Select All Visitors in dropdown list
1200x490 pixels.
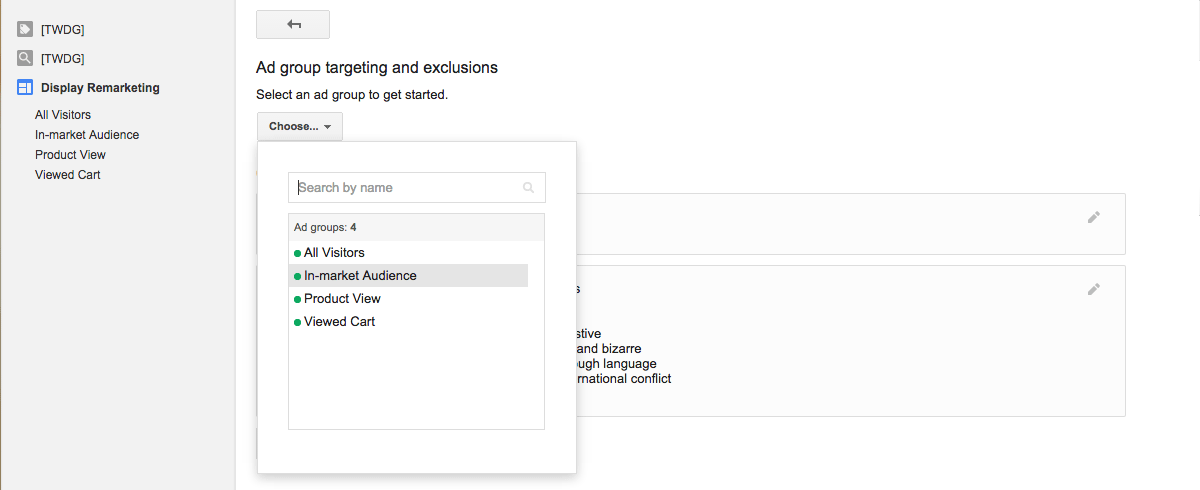[x=408, y=253]
